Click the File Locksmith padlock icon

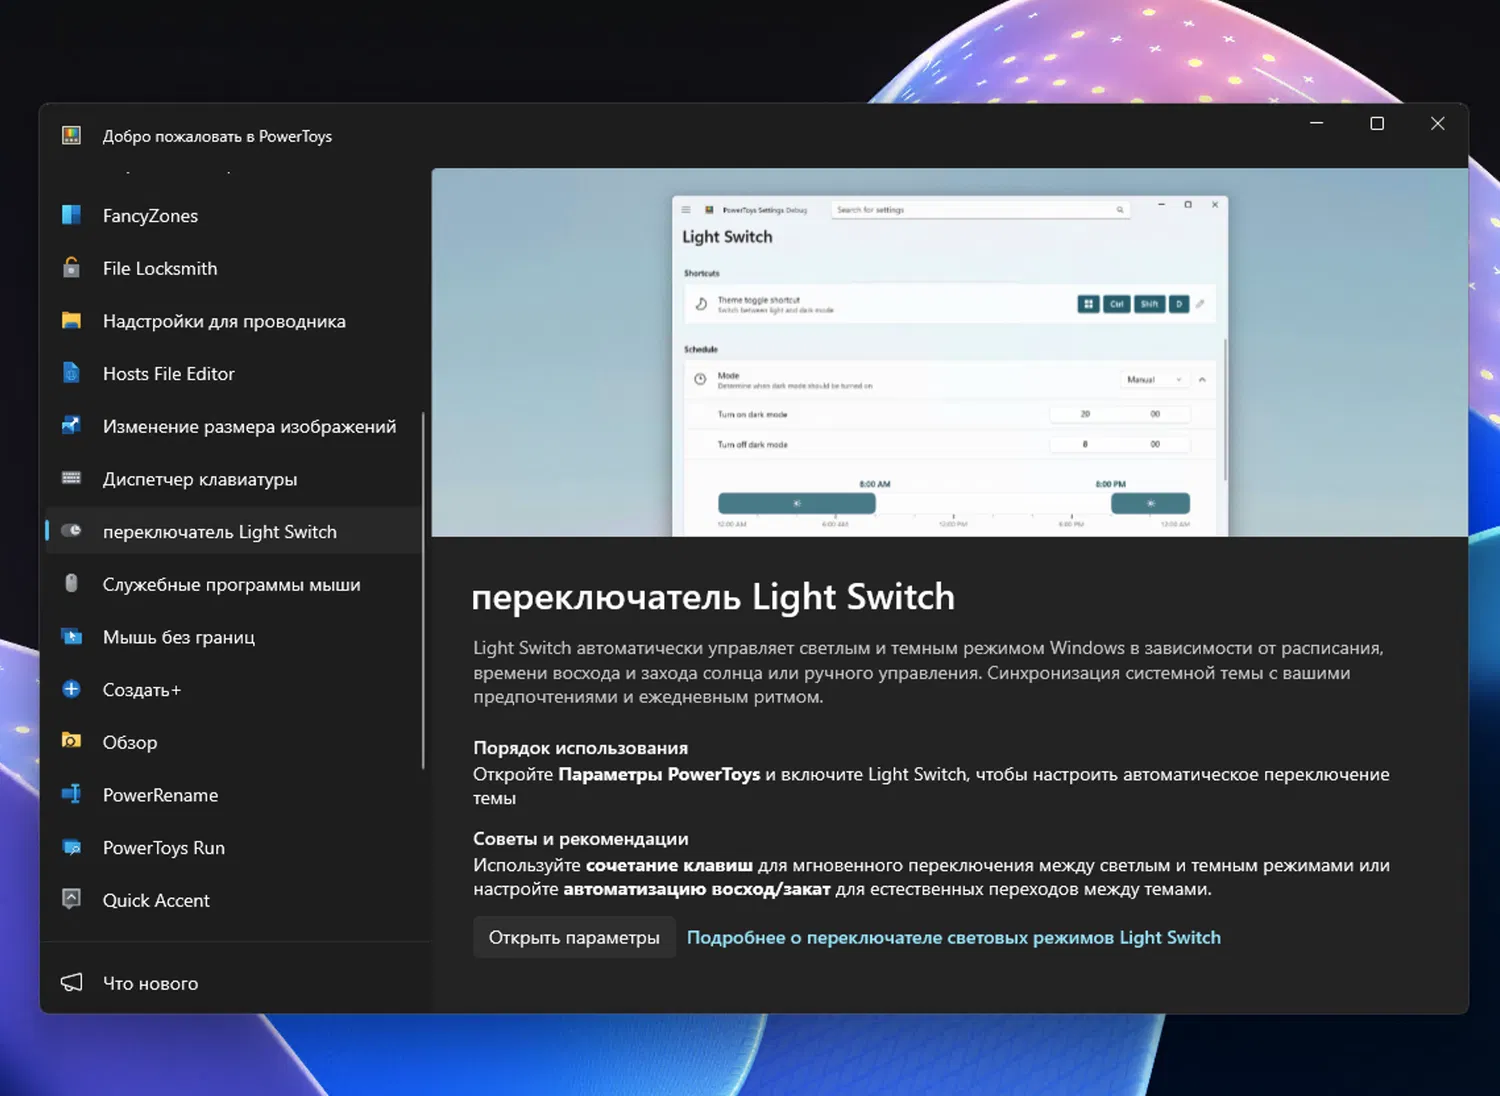71,268
